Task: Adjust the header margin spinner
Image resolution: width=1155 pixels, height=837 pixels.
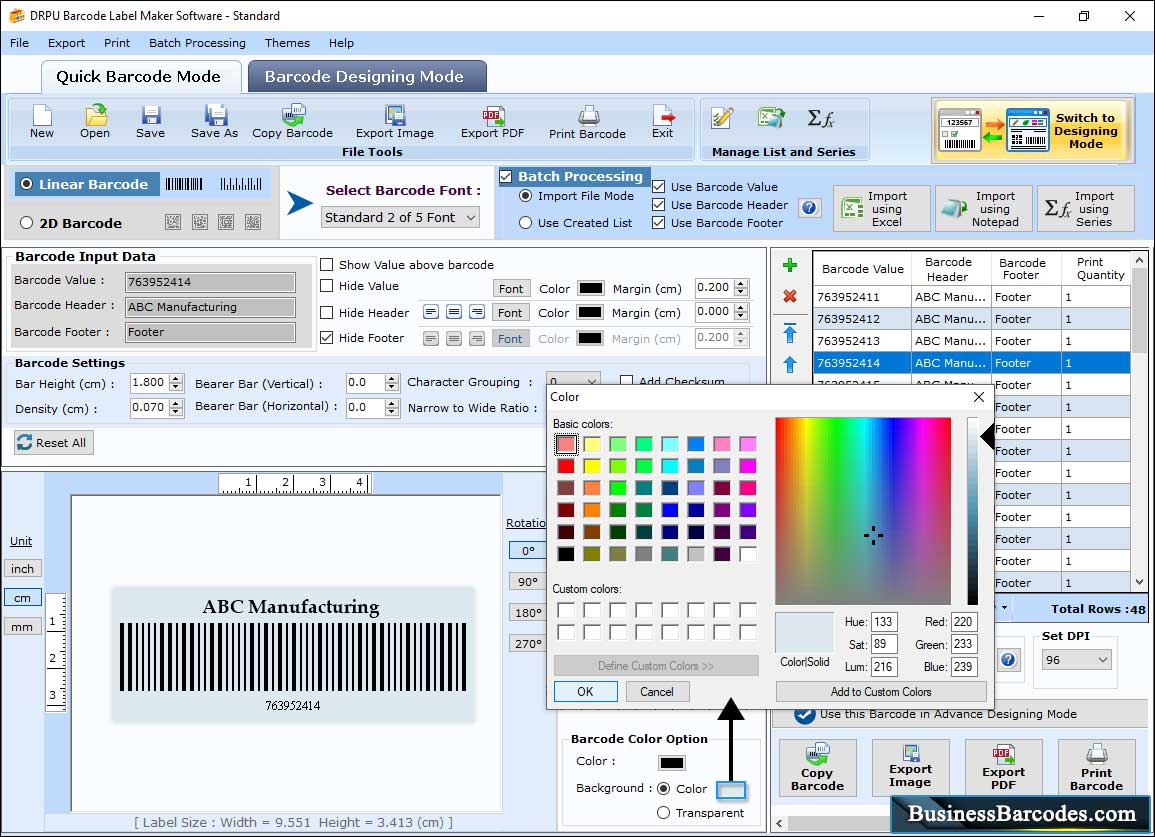Action: (x=742, y=312)
